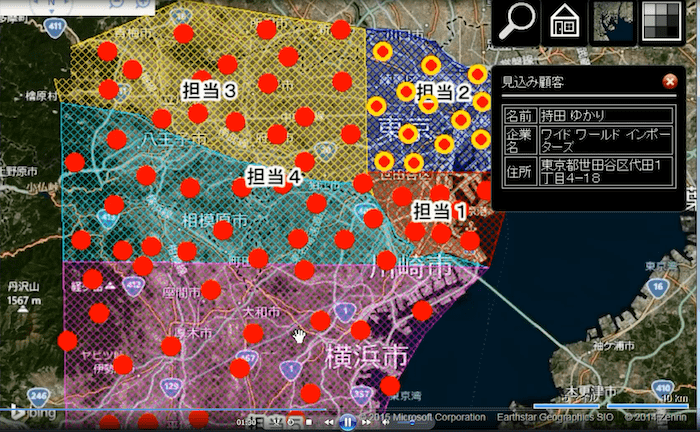
Task: Select the 担当 2 territory label
Action: pyautogui.click(x=443, y=93)
